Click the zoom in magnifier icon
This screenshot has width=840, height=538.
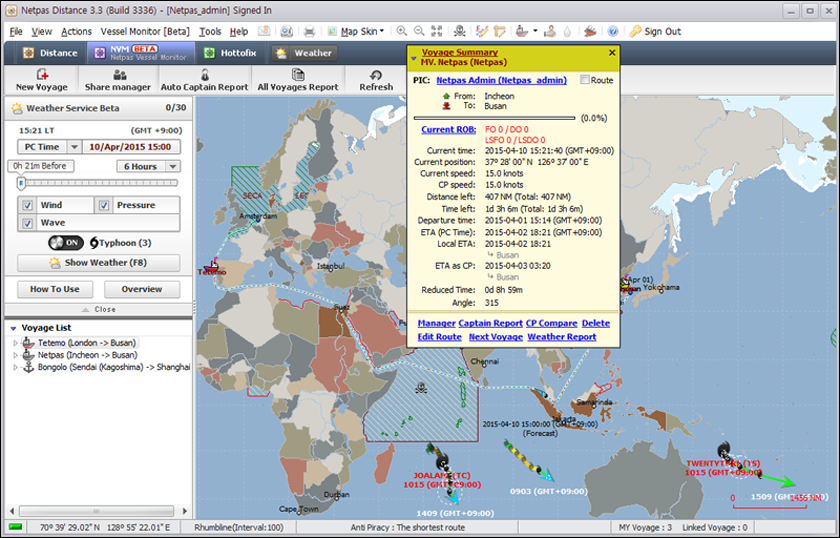point(401,31)
